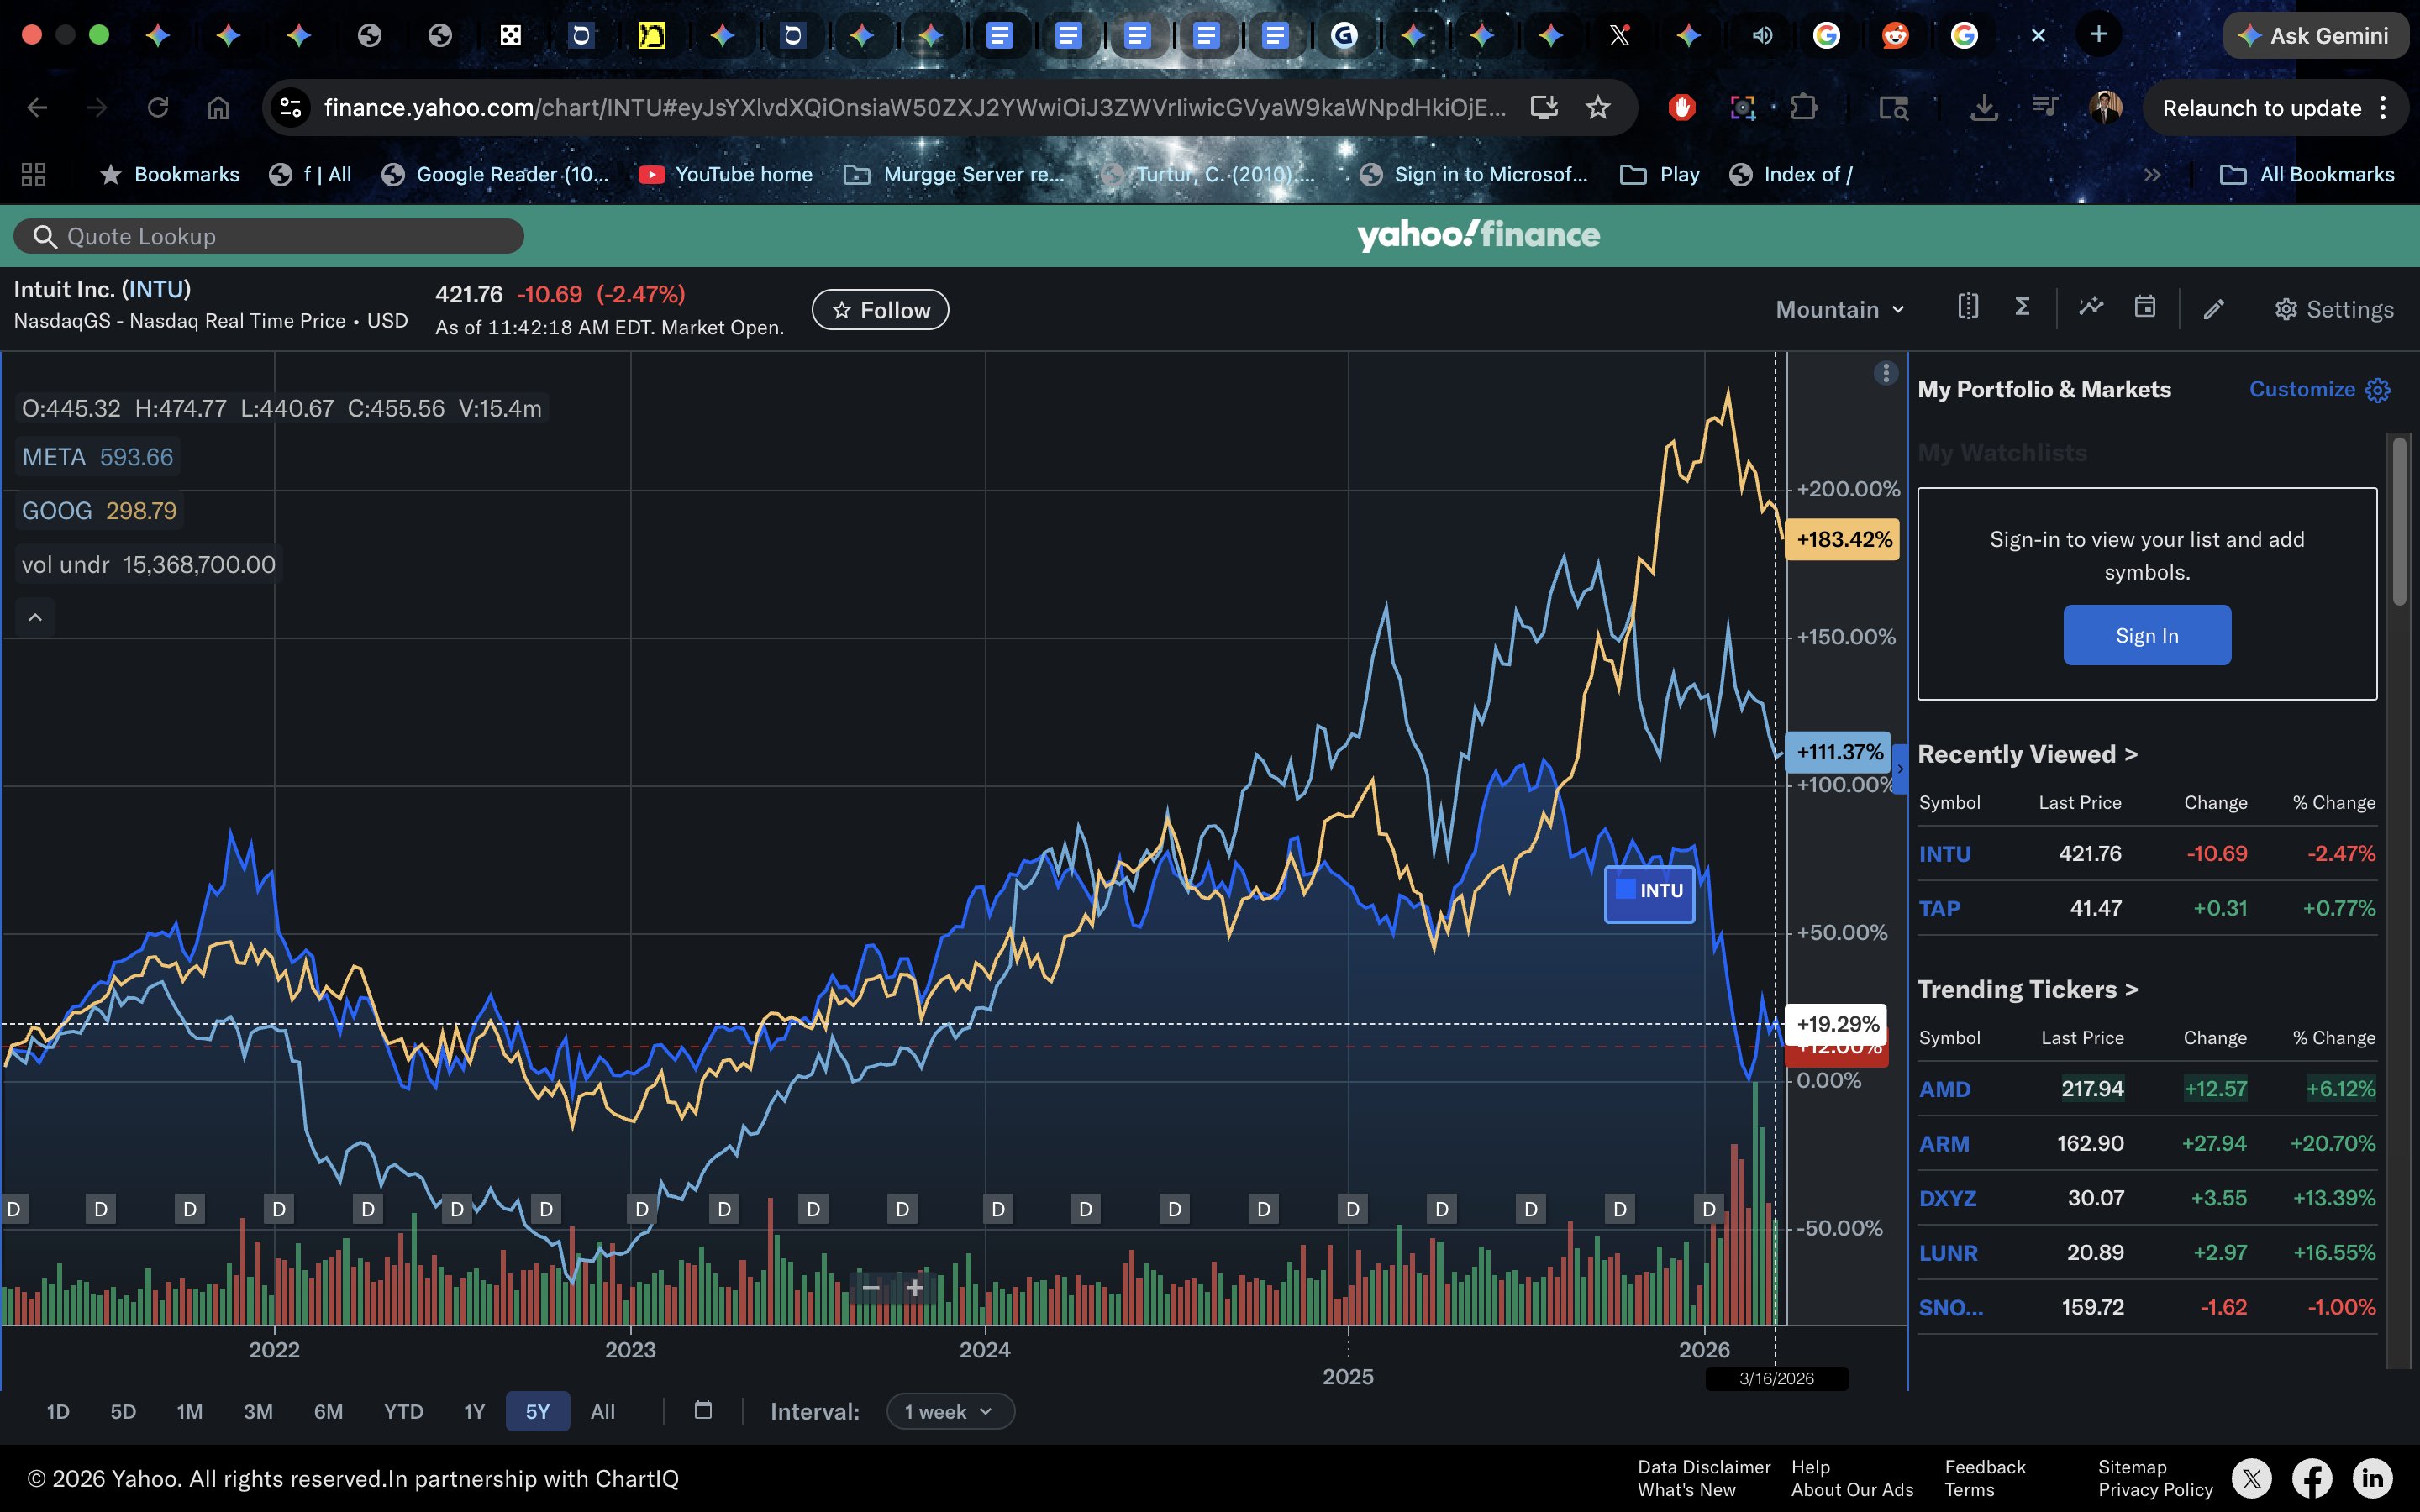Toggle the INTU series legend box
Screen dimensions: 2420x1512
coord(1649,891)
